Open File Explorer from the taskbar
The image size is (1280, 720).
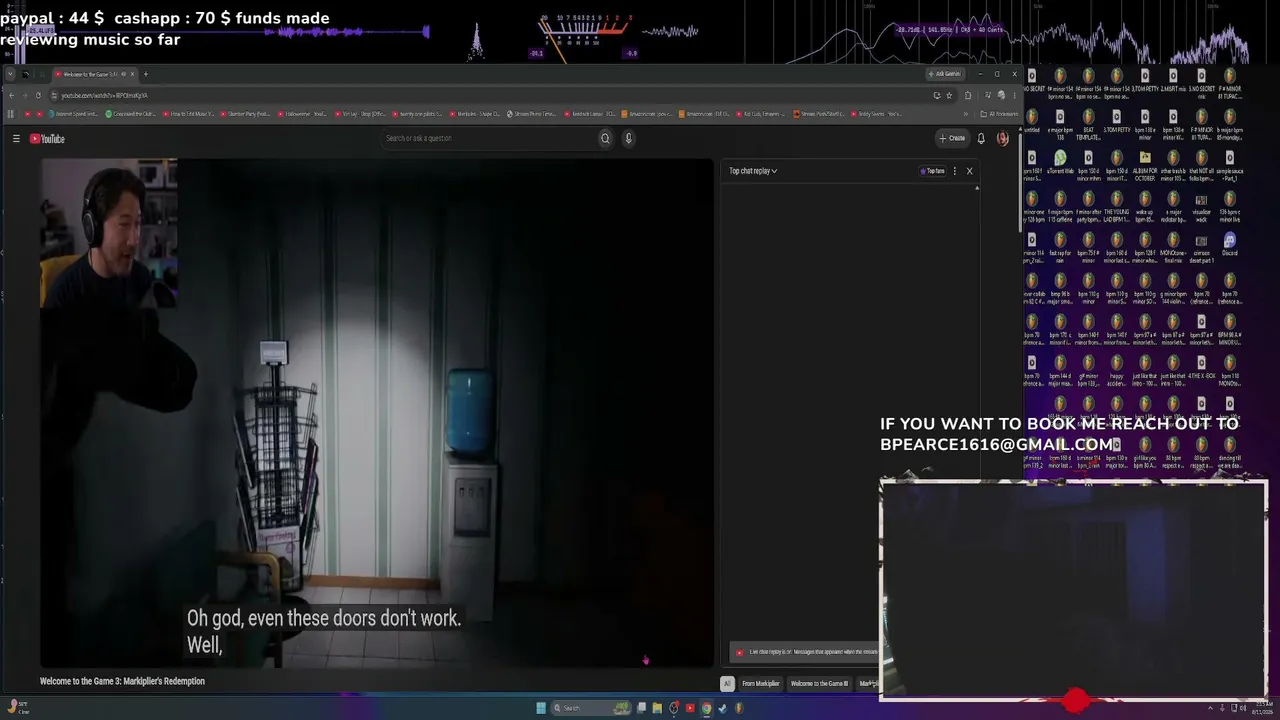pyautogui.click(x=657, y=708)
